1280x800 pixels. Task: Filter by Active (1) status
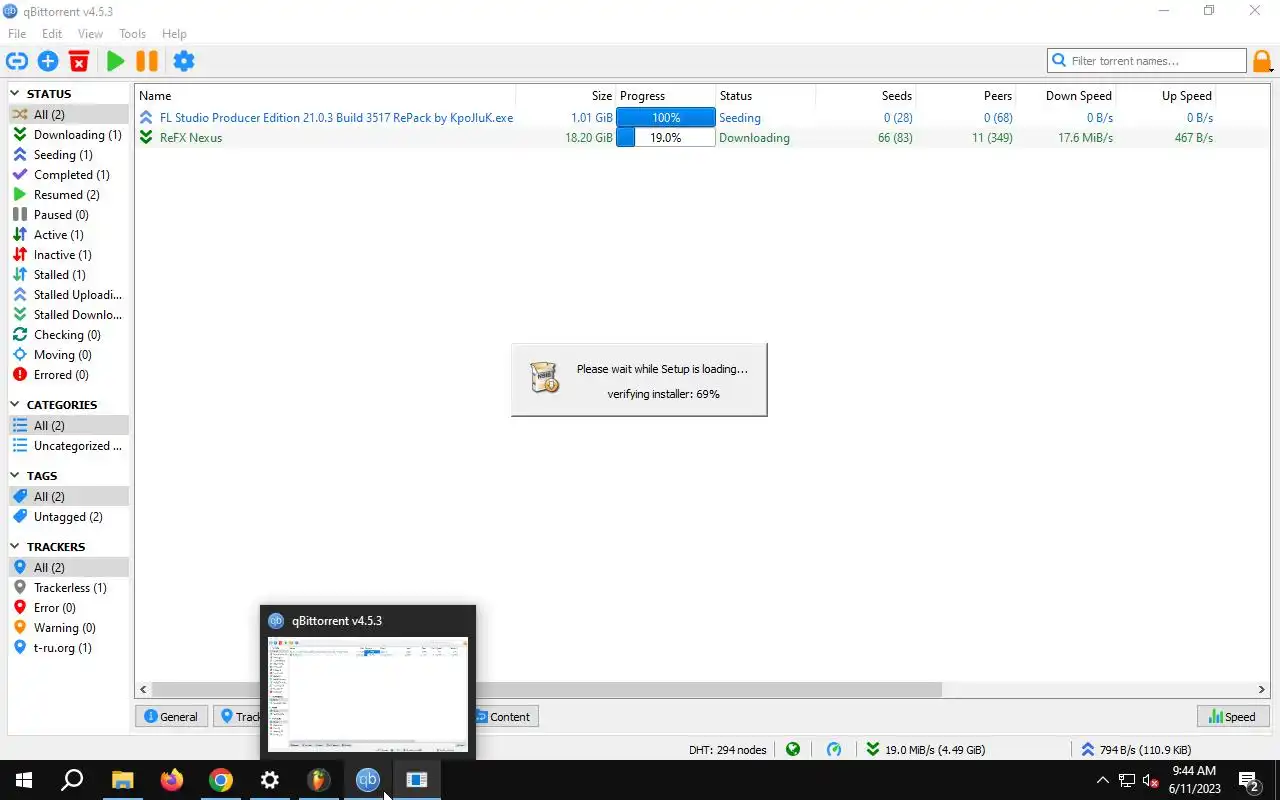[x=68, y=235]
